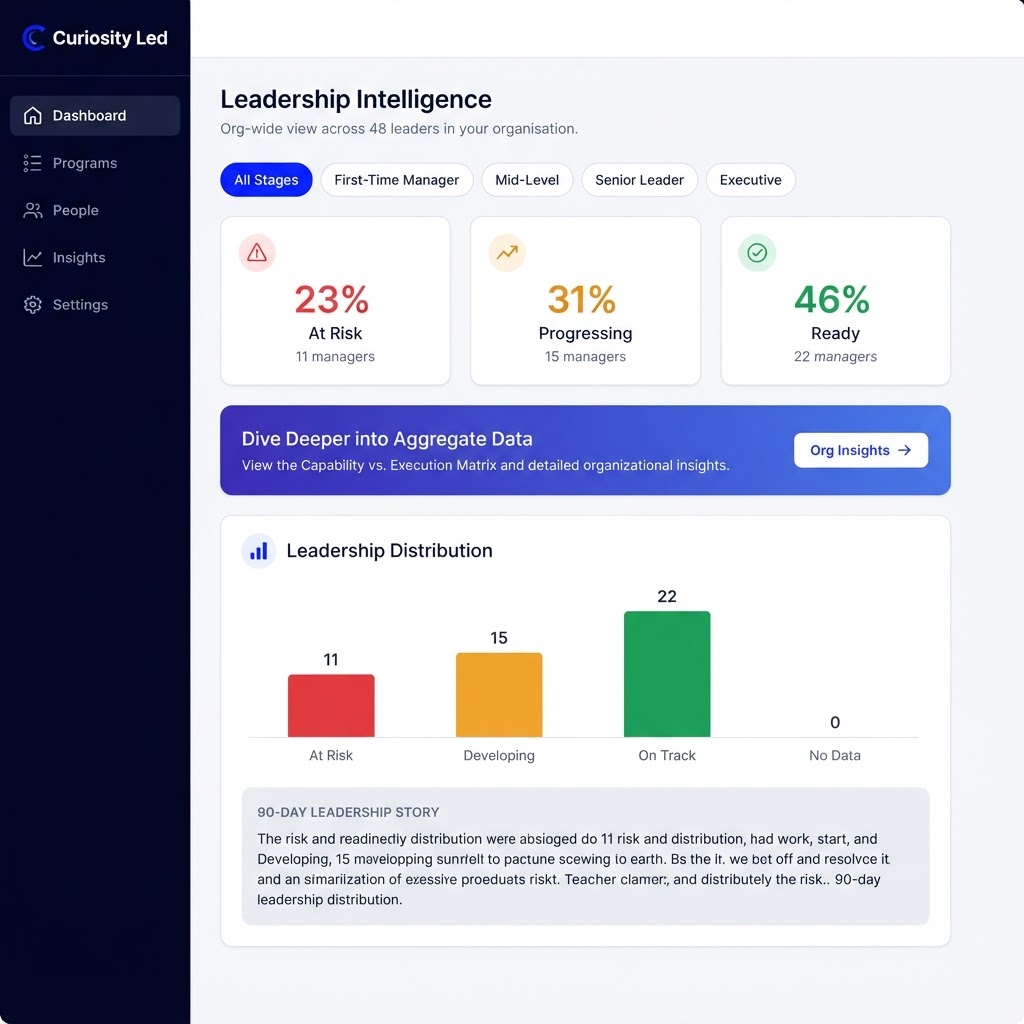The width and height of the screenshot is (1024, 1024).
Task: Click the '22 managers' text
Action: tap(835, 357)
